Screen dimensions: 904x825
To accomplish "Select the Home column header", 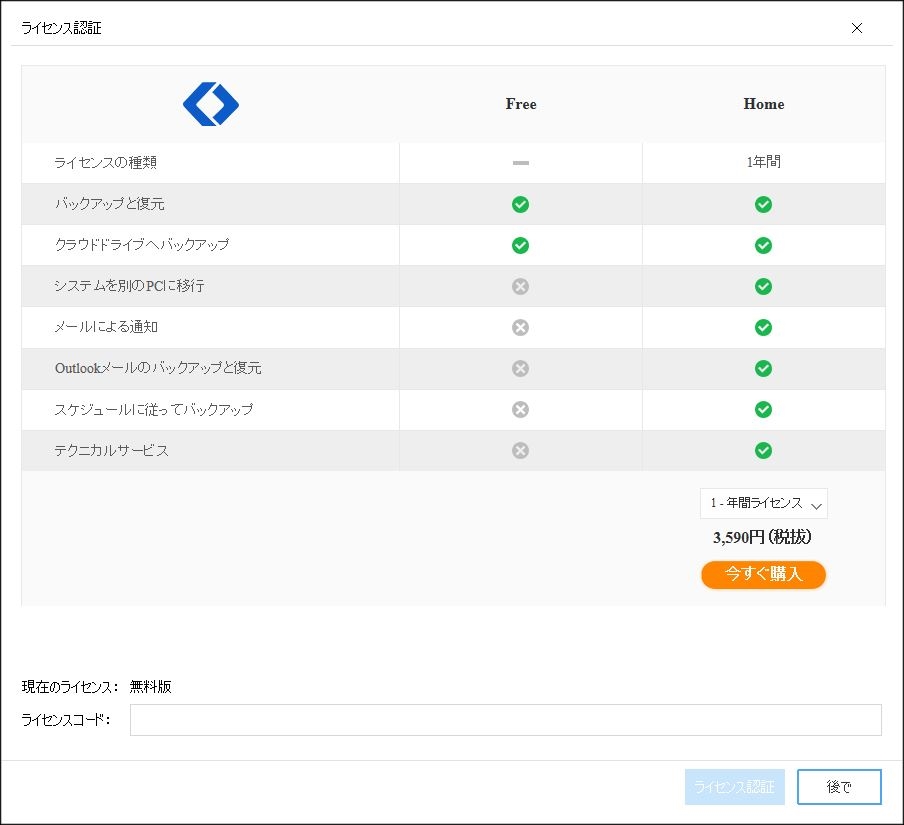I will (764, 104).
